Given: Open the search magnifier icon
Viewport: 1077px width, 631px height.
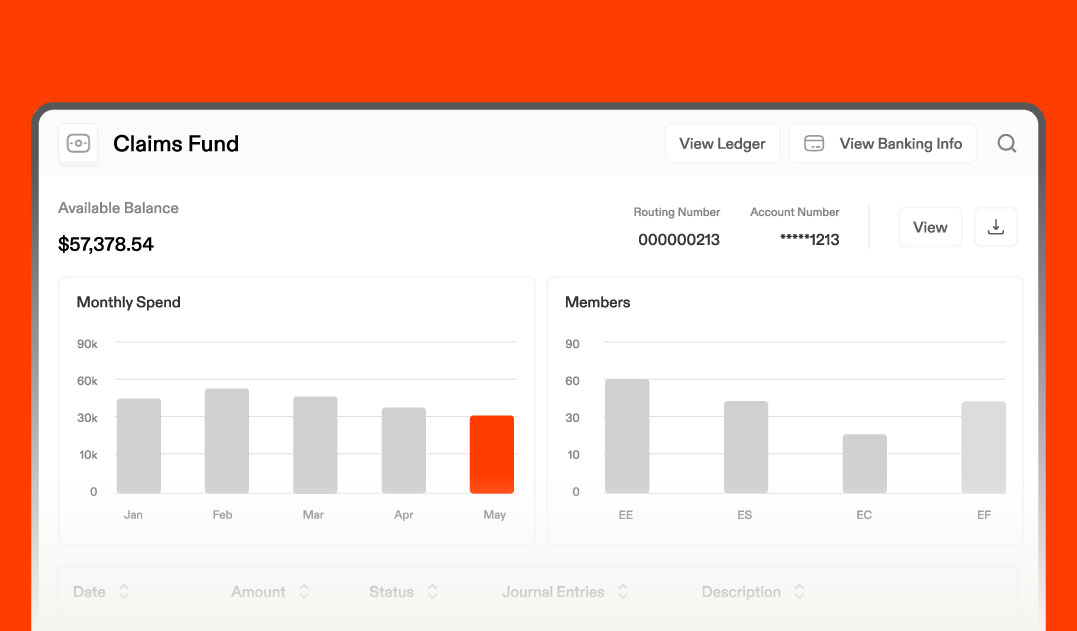Looking at the screenshot, I should (x=1006, y=144).
